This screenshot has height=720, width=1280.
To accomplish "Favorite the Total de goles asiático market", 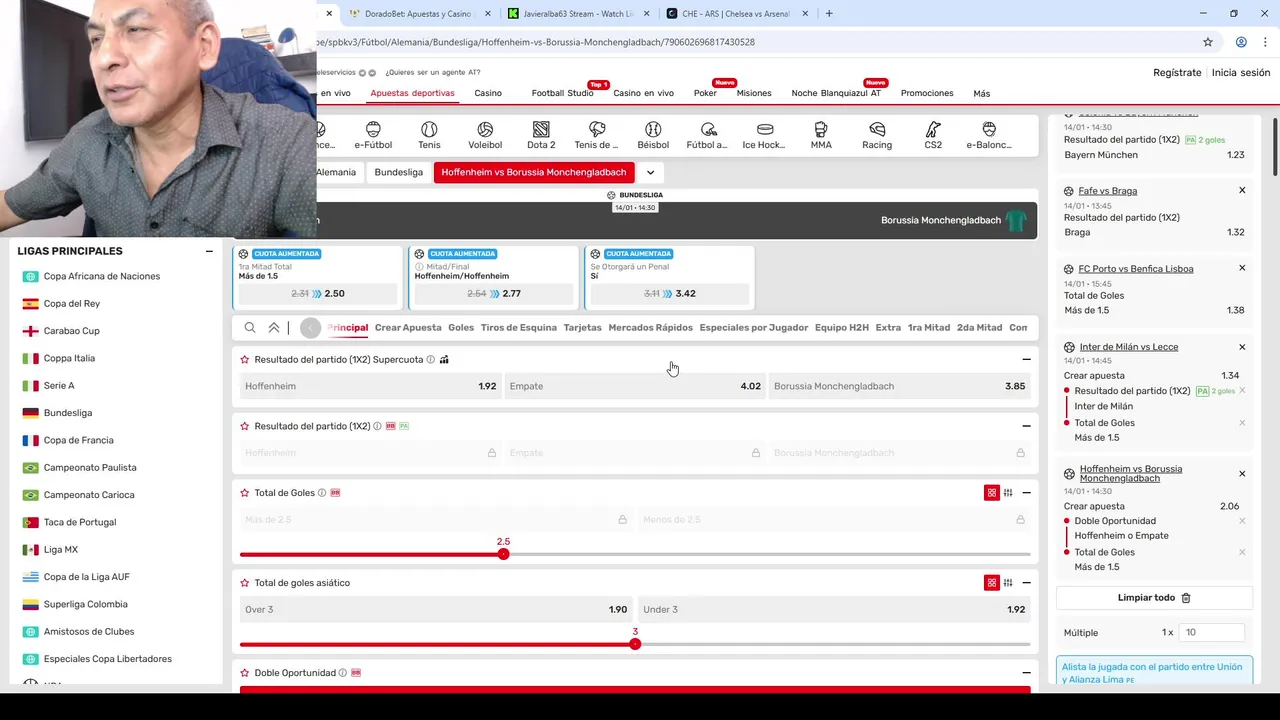I will (x=245, y=583).
